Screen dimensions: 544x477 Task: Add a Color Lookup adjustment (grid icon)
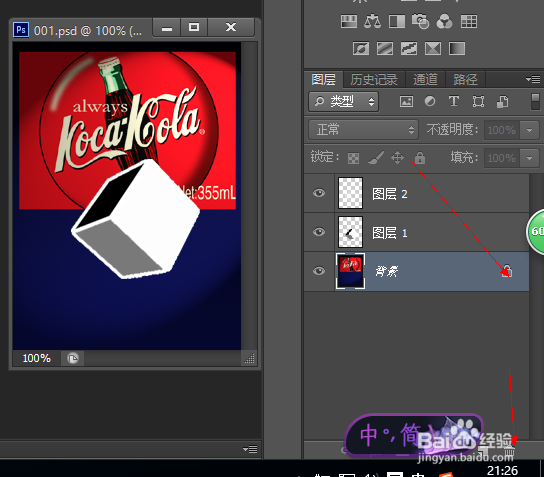click(469, 22)
